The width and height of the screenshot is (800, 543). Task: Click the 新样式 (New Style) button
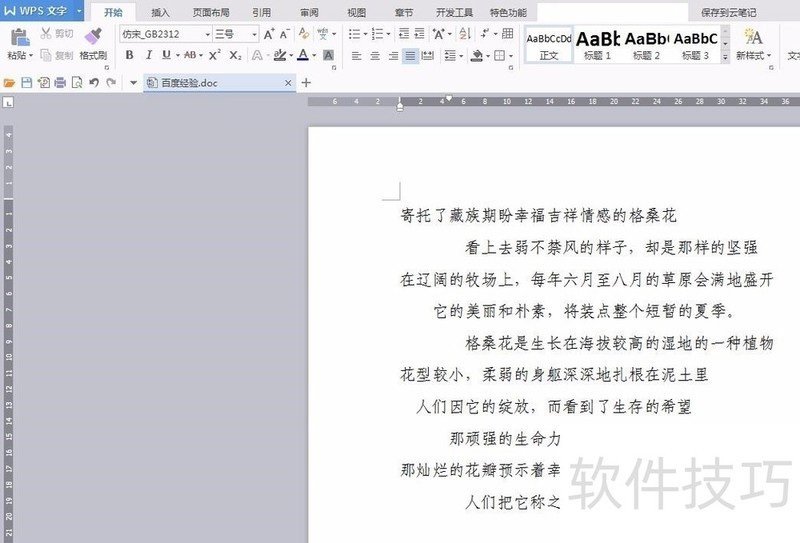click(753, 44)
